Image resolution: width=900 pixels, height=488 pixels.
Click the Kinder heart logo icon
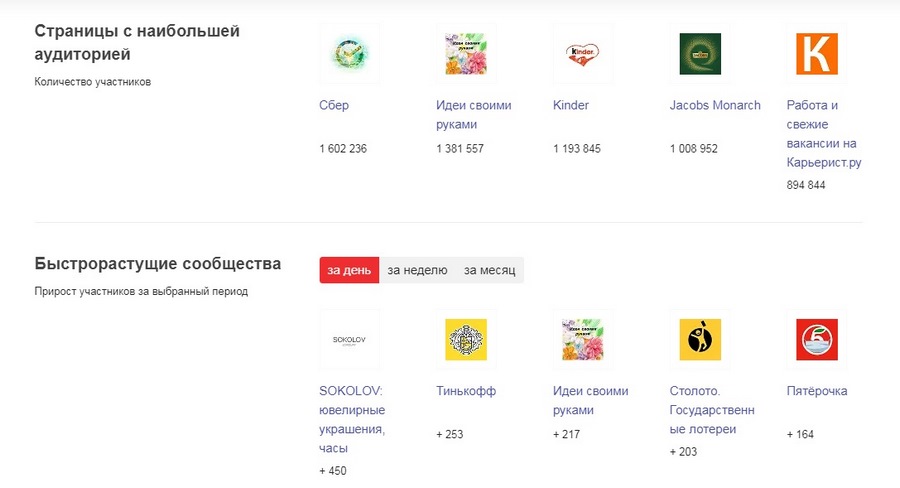click(x=583, y=54)
